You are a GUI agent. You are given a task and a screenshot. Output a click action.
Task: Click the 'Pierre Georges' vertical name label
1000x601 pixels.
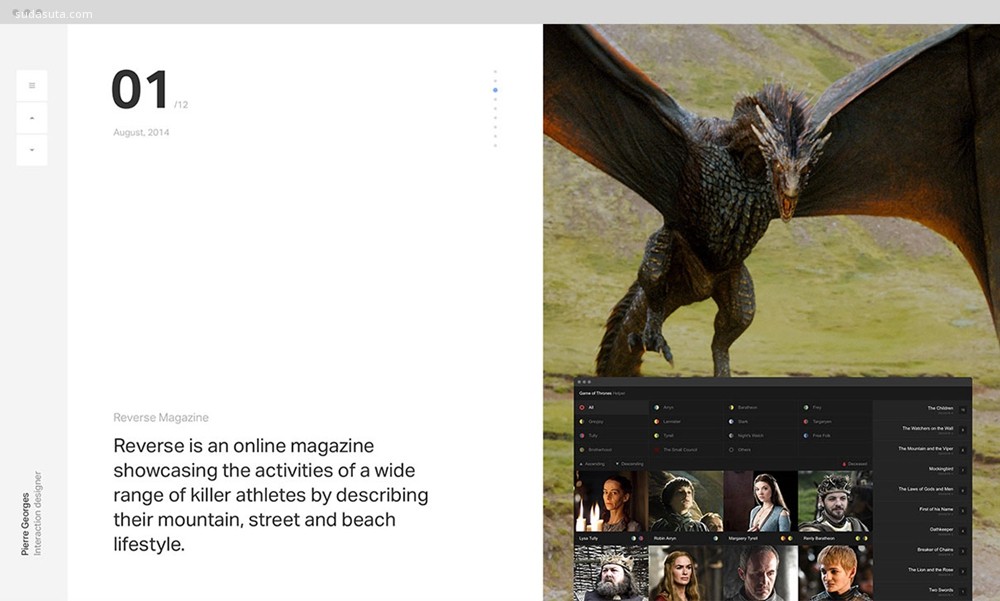(26, 524)
